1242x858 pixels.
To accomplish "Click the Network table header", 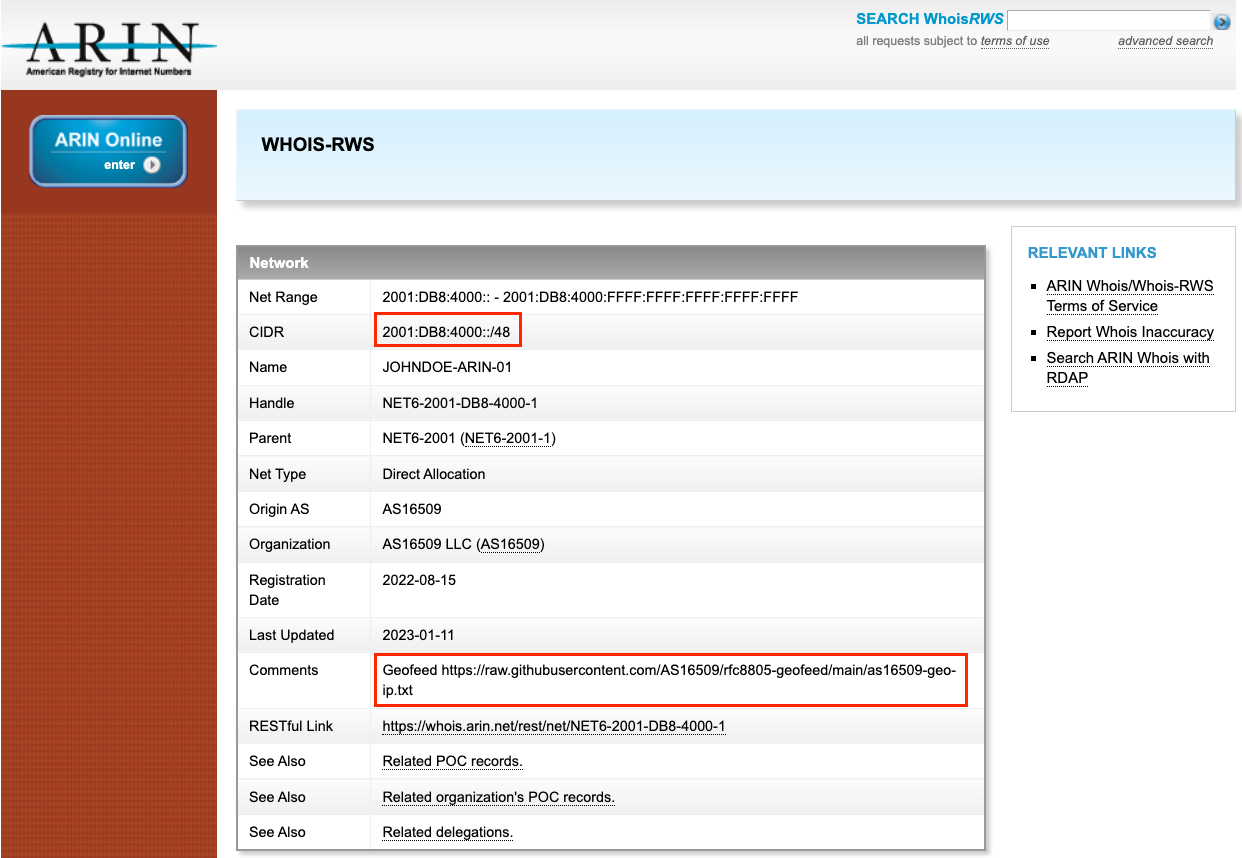I will pos(610,262).
